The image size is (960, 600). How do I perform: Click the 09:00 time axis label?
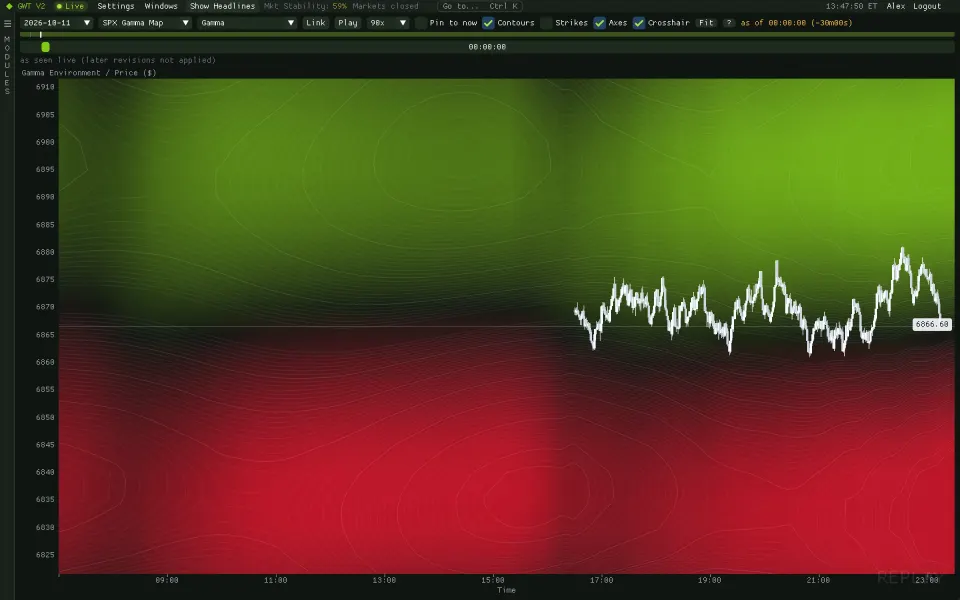click(x=167, y=580)
